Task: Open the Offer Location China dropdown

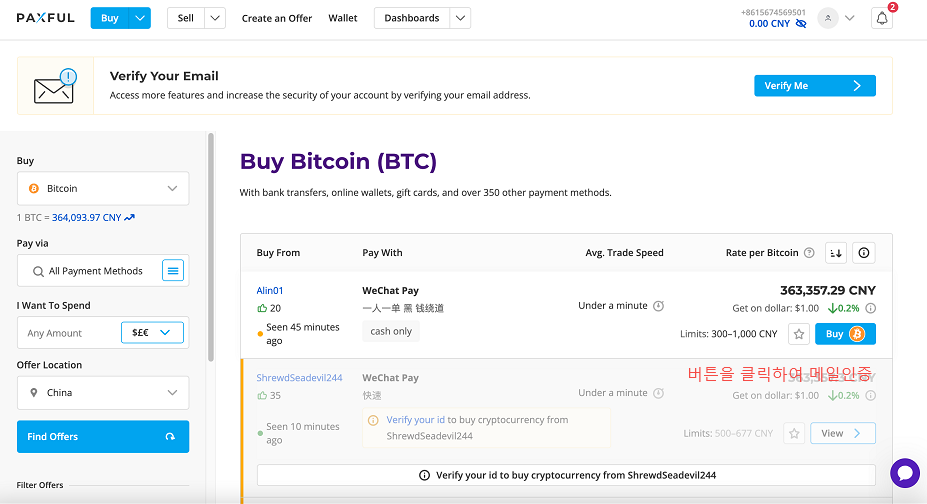Action: point(103,393)
